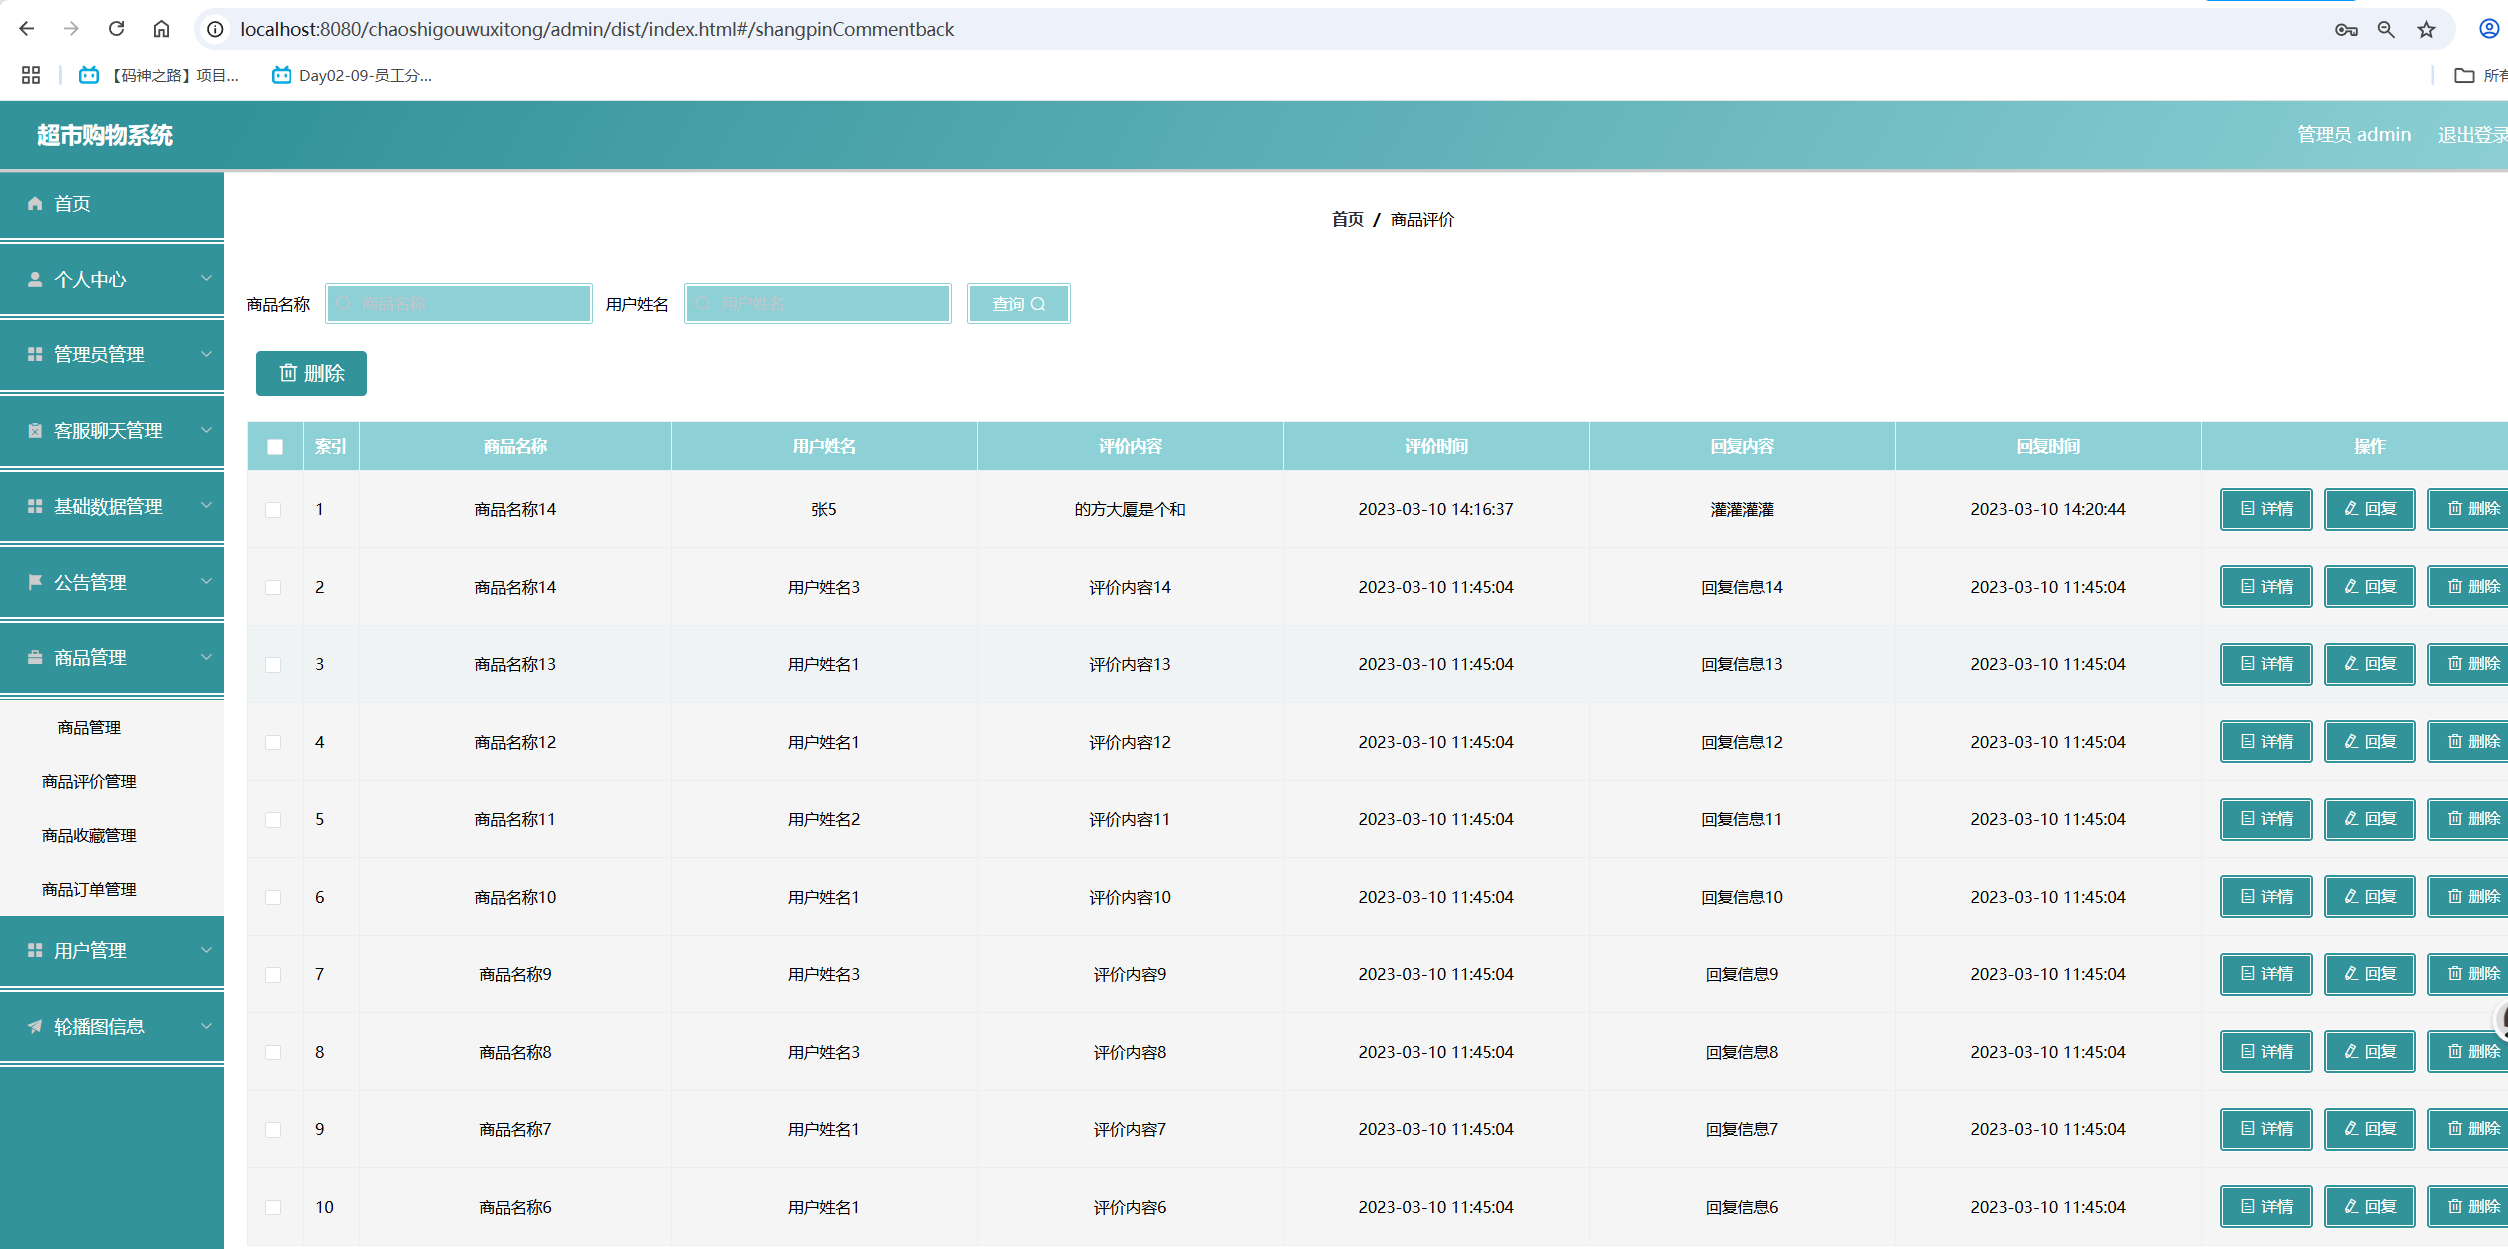Viewport: 2508px width, 1249px height.
Task: Click the 商品管理 briefcase icon
Action: point(35,657)
